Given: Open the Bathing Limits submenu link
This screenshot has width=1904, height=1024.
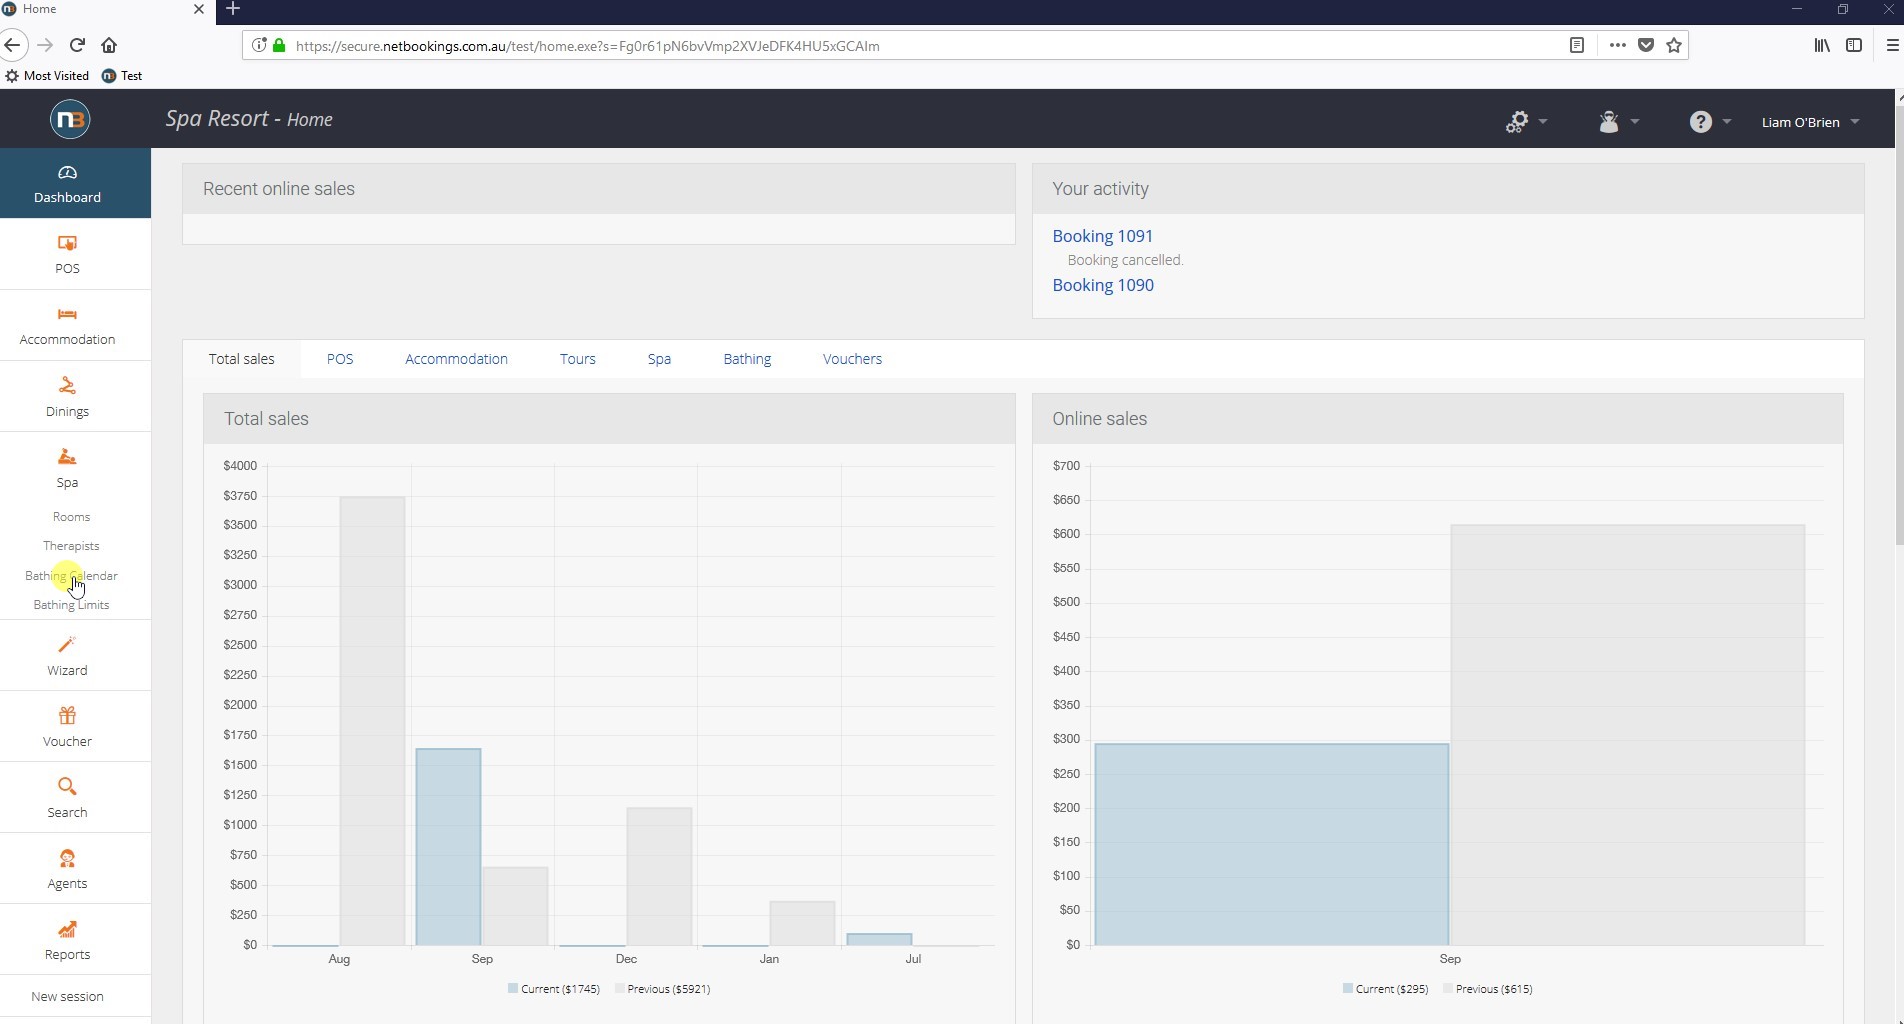Looking at the screenshot, I should [71, 605].
